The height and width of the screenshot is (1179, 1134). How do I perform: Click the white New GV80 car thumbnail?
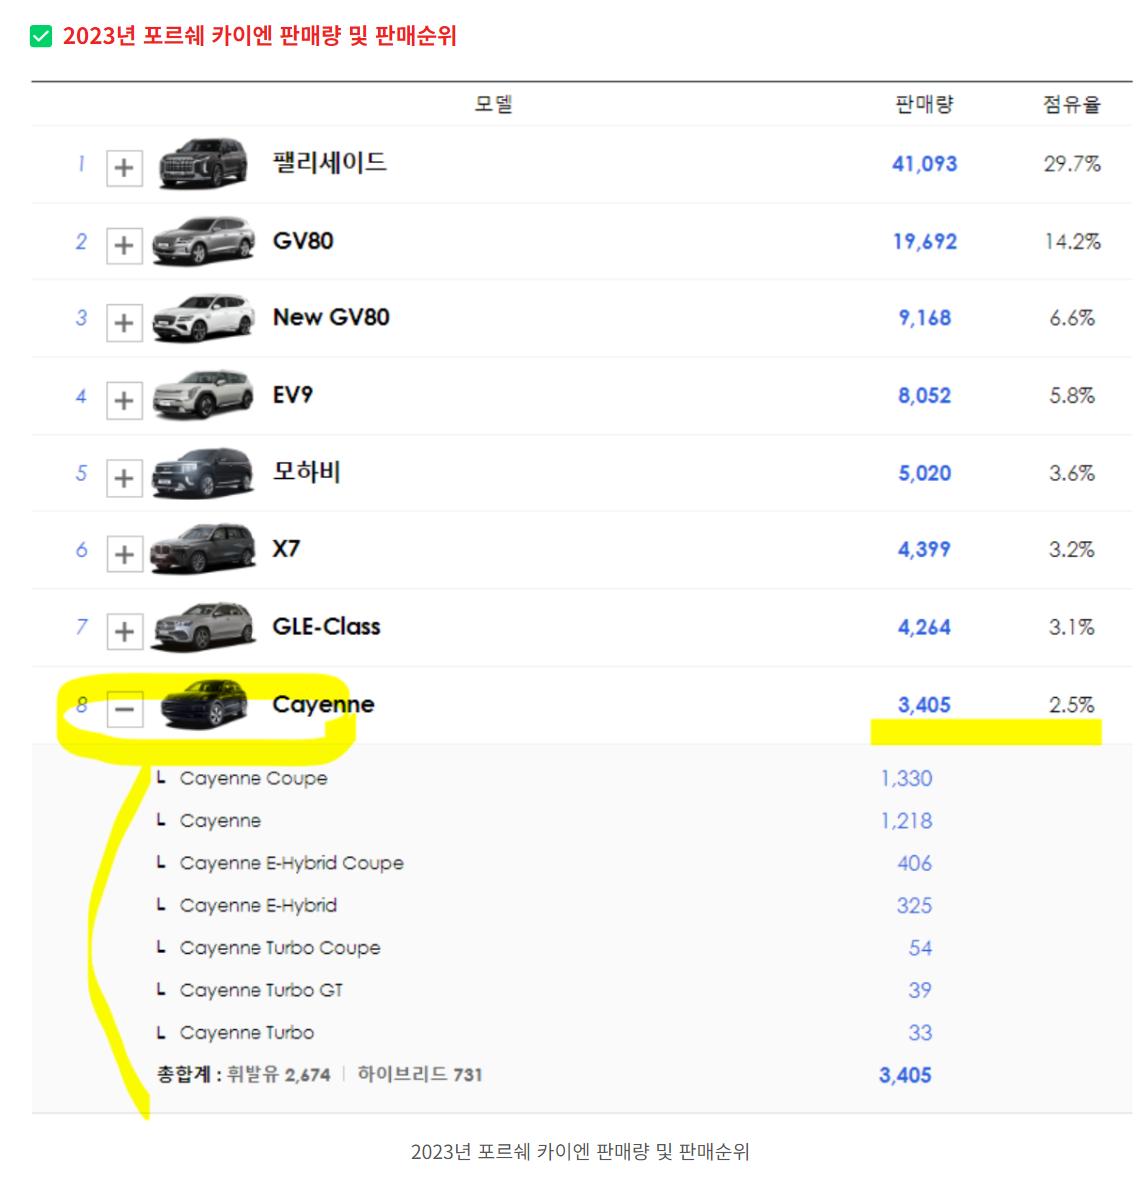pos(203,318)
